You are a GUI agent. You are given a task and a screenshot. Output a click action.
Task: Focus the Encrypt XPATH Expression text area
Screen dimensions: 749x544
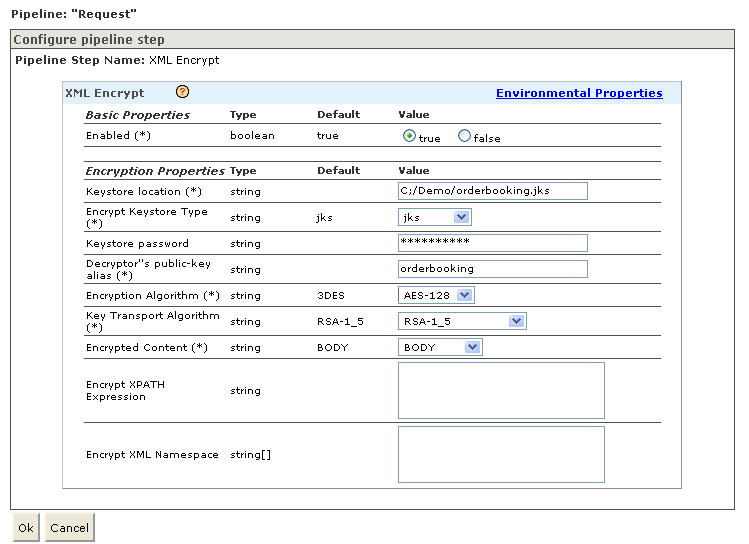pos(501,390)
